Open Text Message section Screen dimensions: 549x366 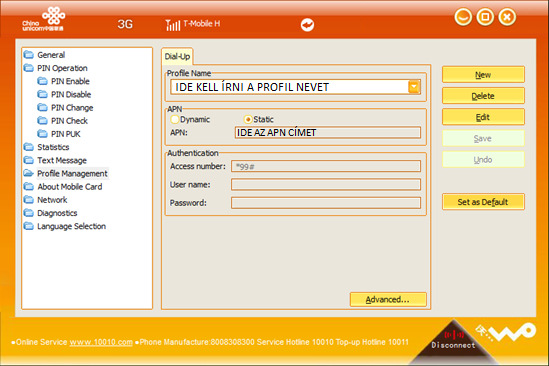tap(62, 160)
